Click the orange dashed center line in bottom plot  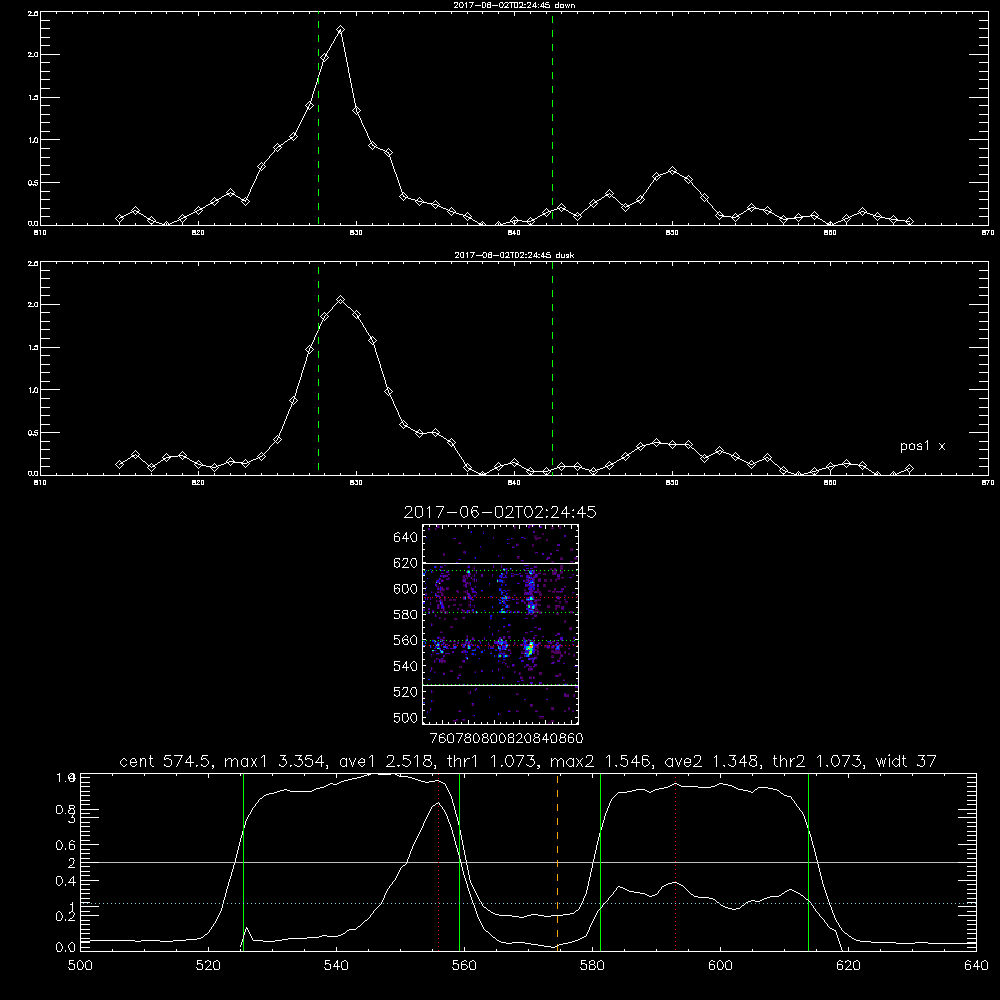pyautogui.click(x=557, y=861)
